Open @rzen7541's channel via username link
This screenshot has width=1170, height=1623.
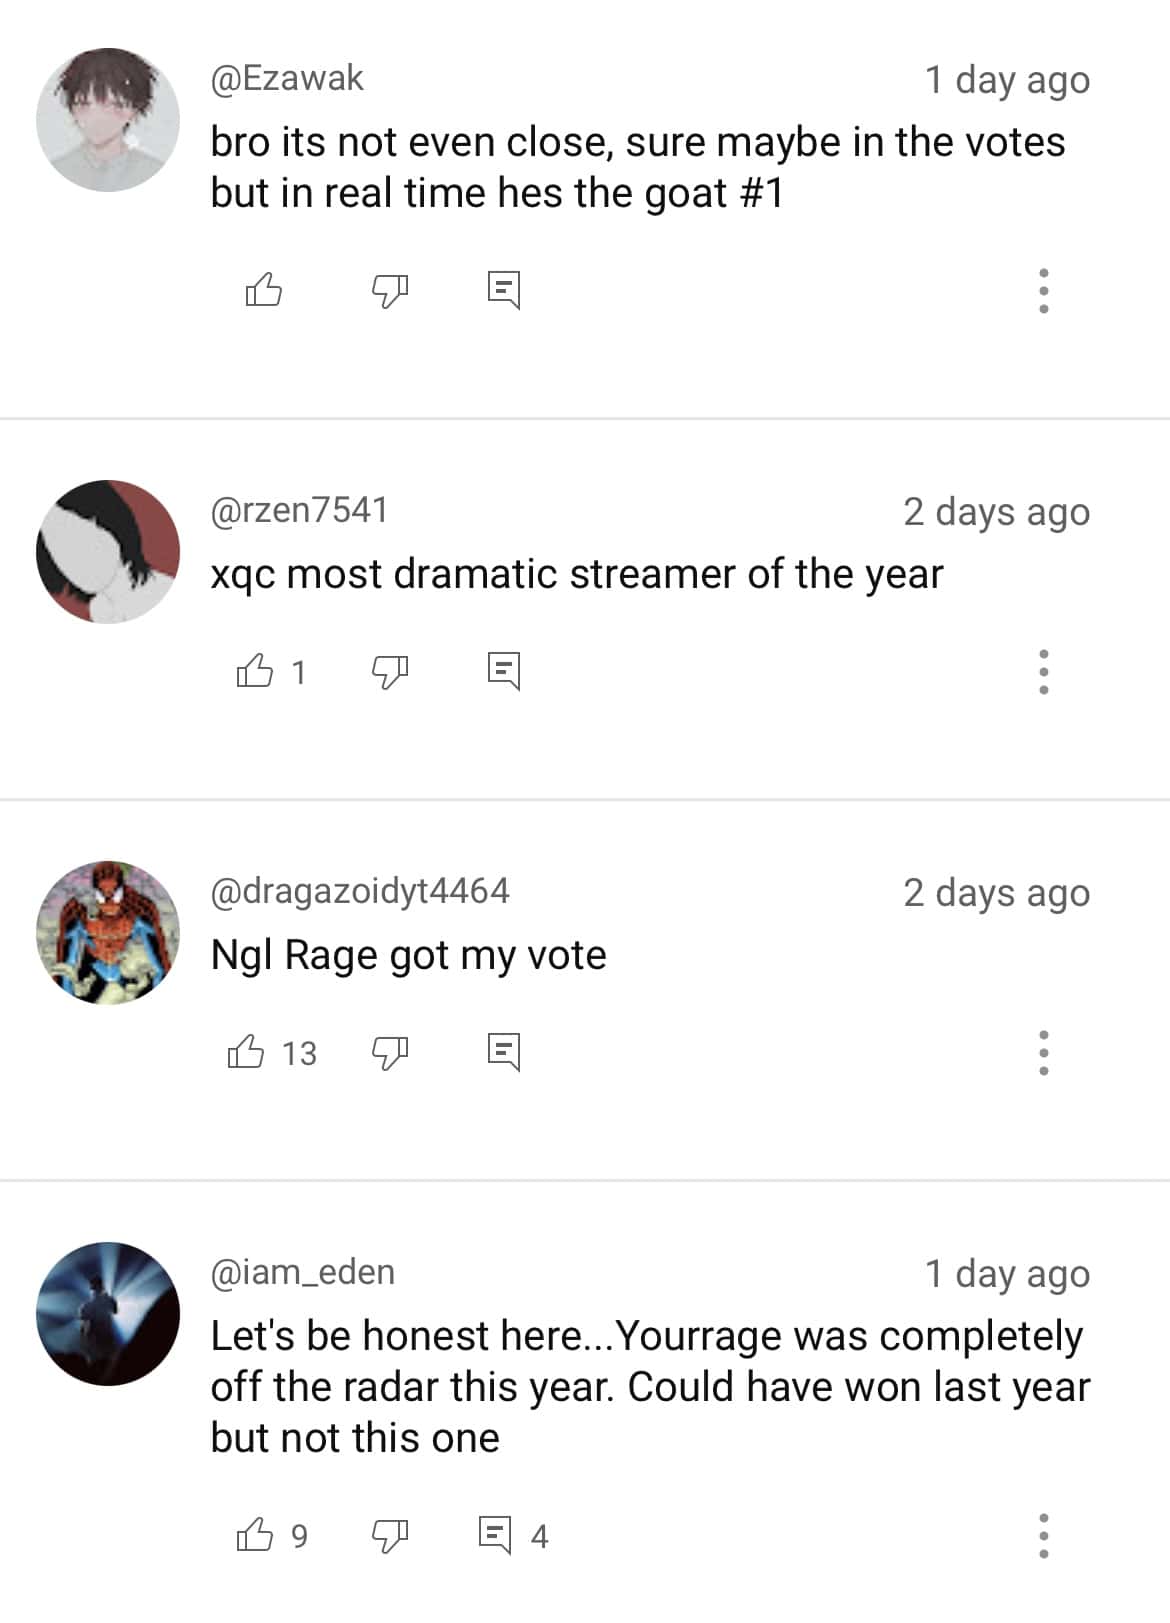[x=299, y=510]
